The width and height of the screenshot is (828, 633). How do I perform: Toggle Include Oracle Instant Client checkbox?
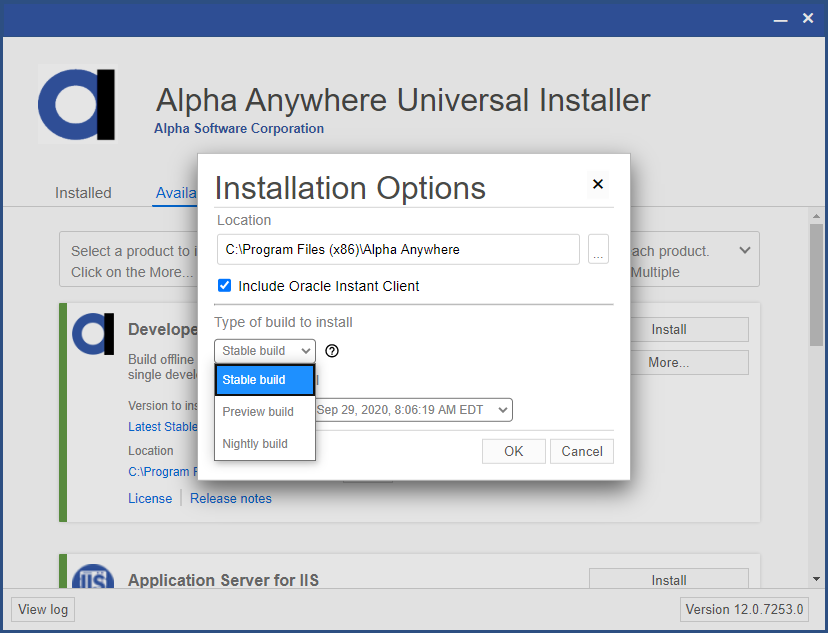pyautogui.click(x=224, y=286)
